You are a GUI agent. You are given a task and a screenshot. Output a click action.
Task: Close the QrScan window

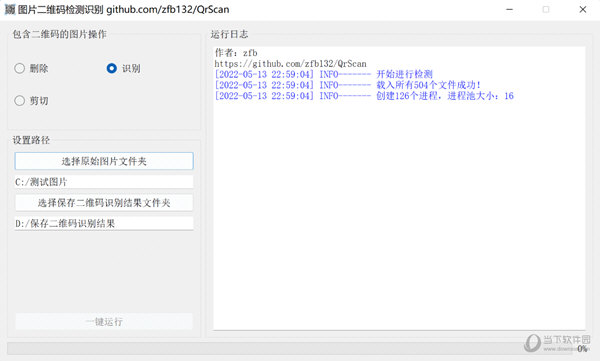tap(582, 10)
